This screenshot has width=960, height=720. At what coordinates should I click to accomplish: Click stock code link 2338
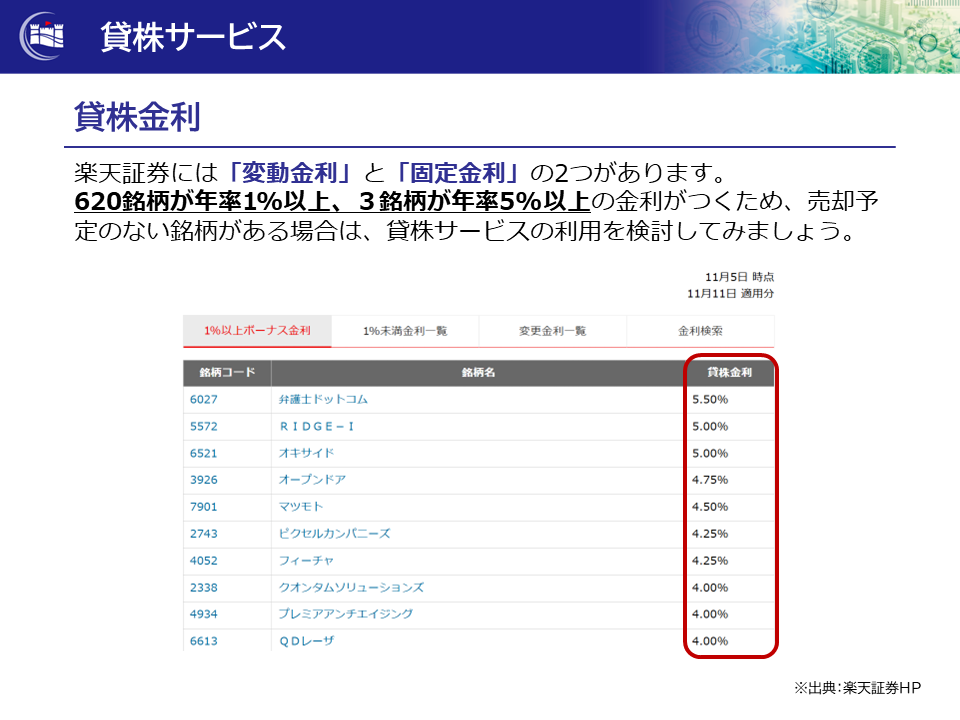(x=203, y=587)
